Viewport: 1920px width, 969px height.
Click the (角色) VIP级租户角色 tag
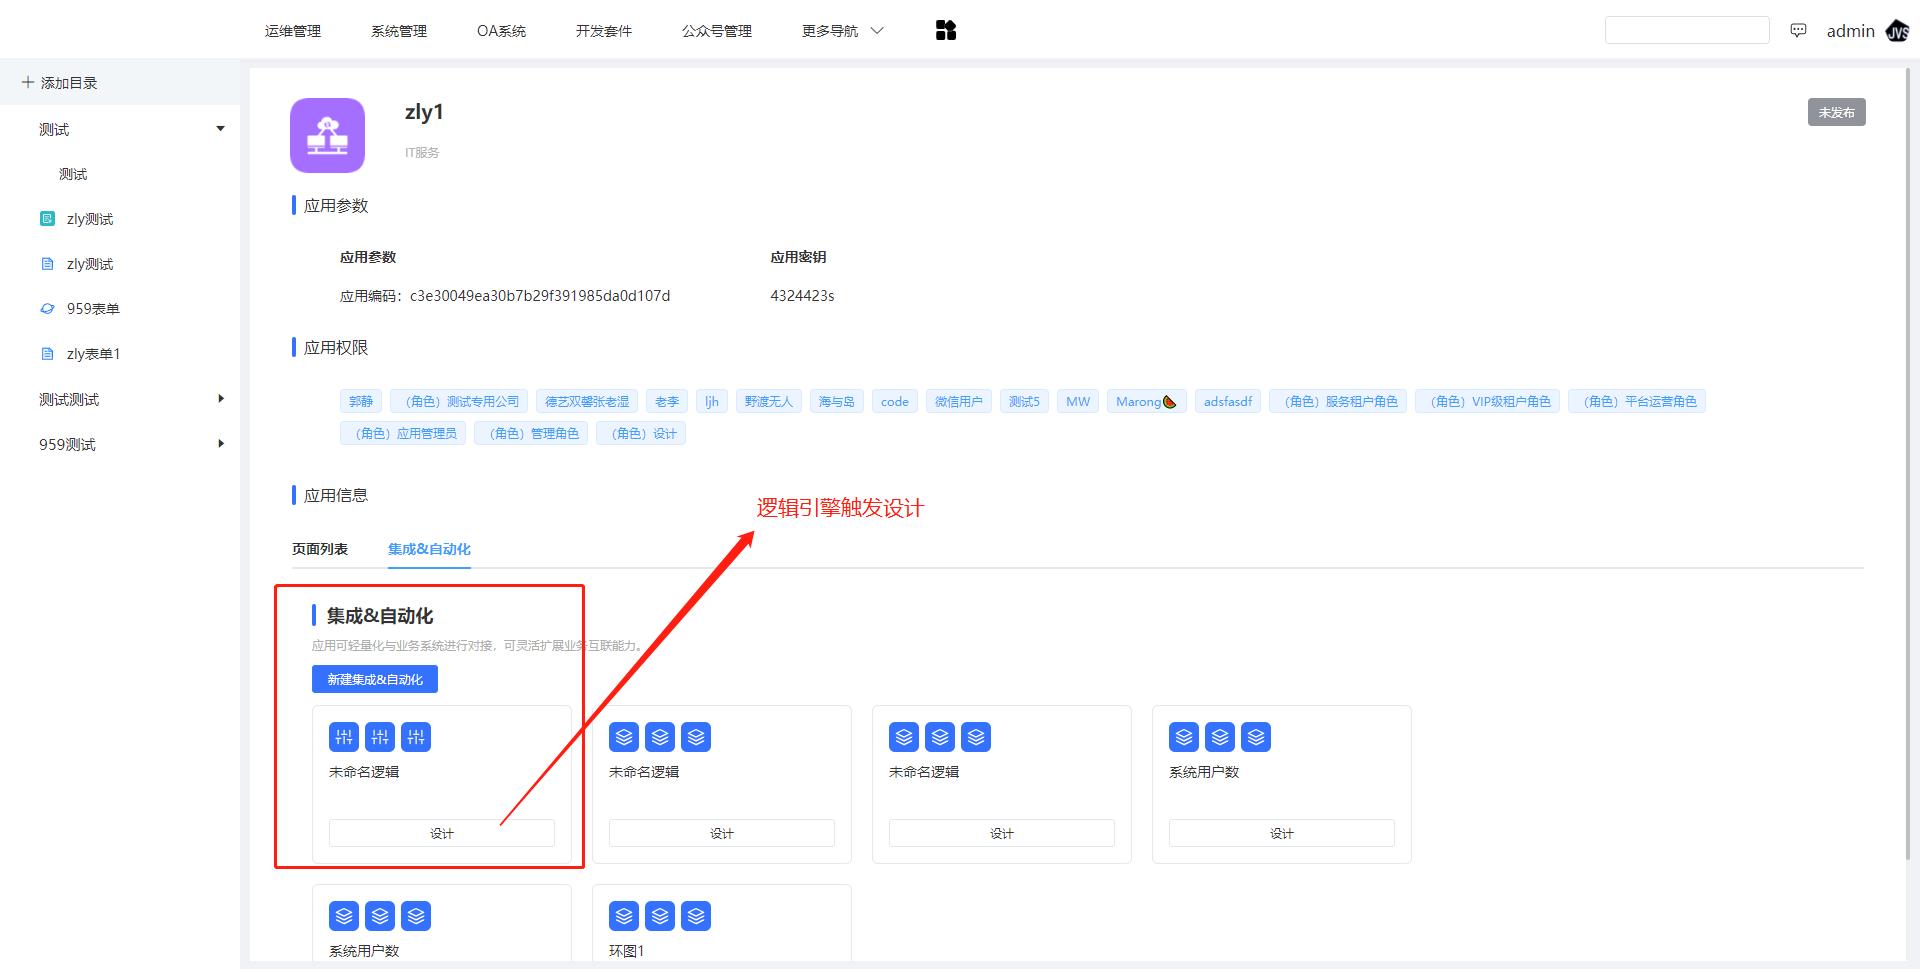tap(1487, 402)
